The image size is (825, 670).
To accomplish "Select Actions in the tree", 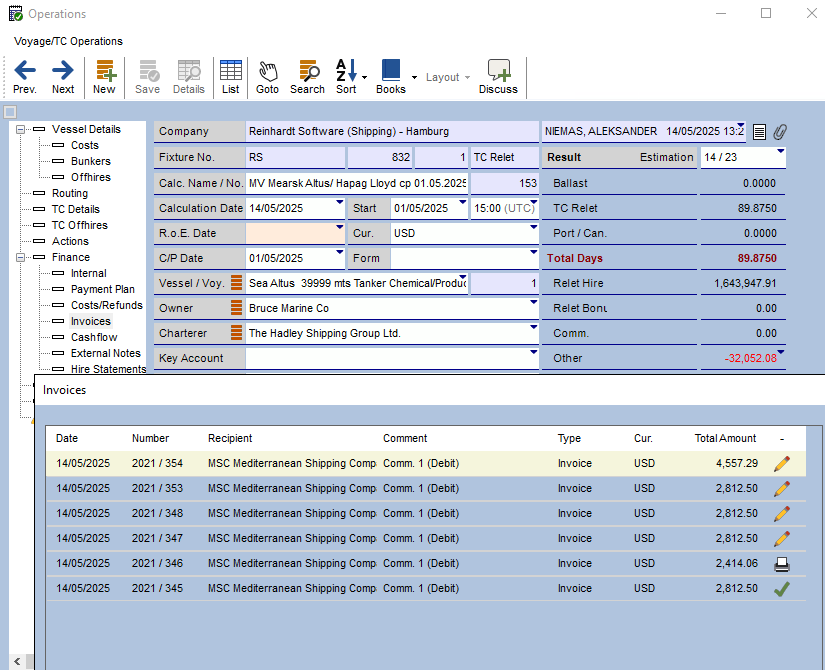I will [x=70, y=242].
